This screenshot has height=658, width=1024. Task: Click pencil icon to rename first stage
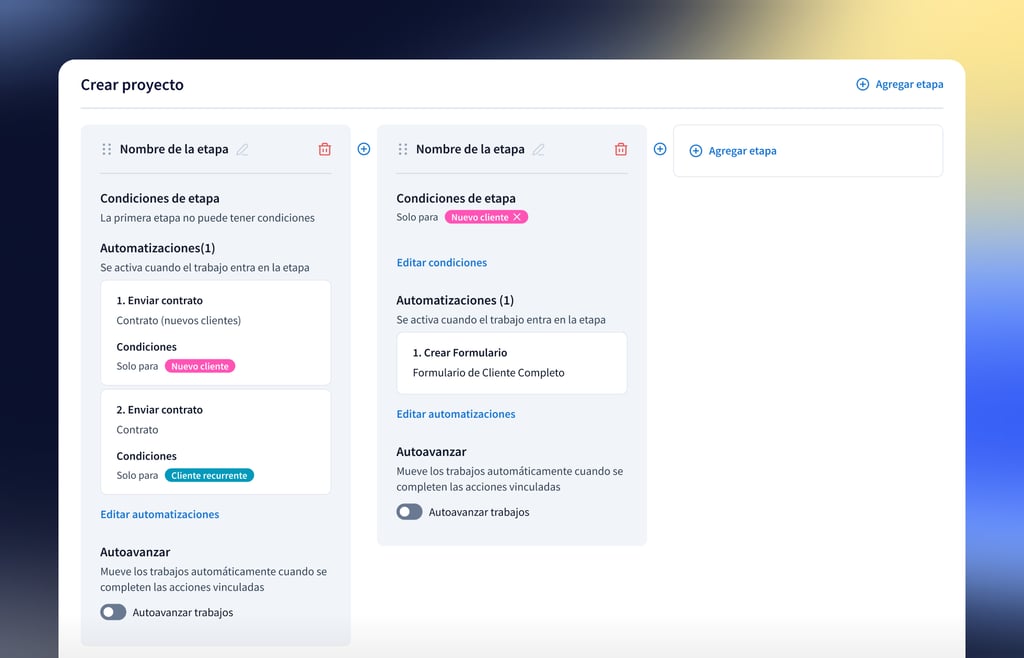tap(242, 149)
